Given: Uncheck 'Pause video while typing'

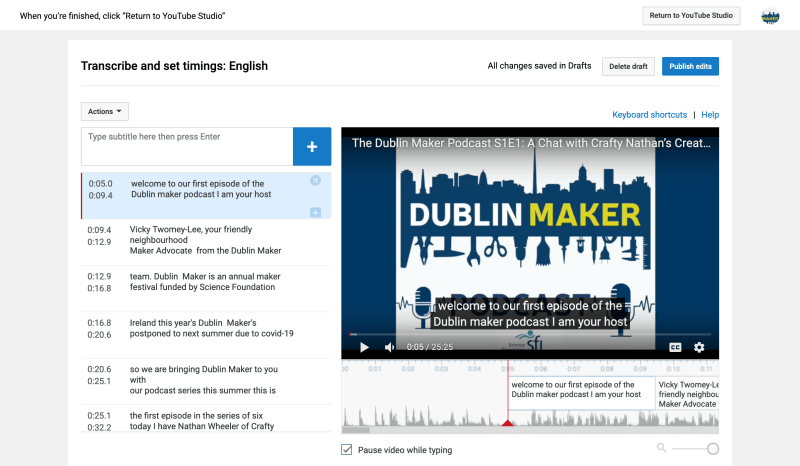Looking at the screenshot, I should click(x=346, y=450).
